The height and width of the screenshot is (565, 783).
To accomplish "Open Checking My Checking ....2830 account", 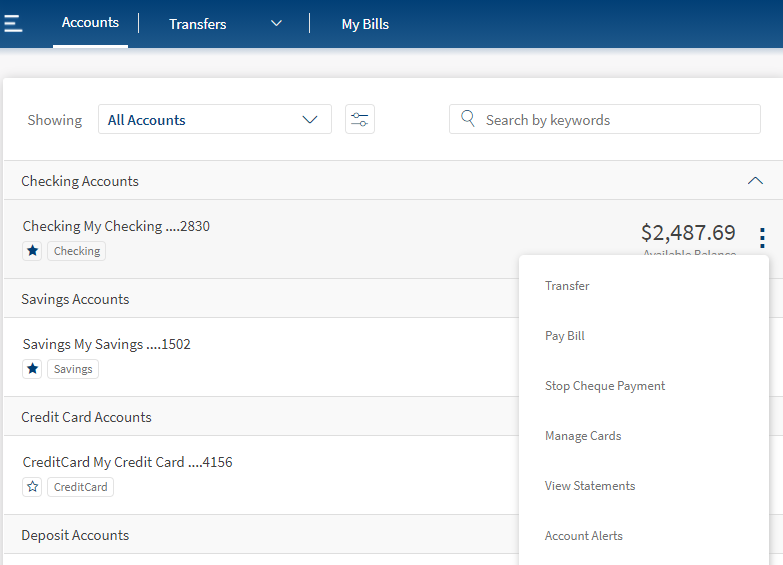I will 116,227.
